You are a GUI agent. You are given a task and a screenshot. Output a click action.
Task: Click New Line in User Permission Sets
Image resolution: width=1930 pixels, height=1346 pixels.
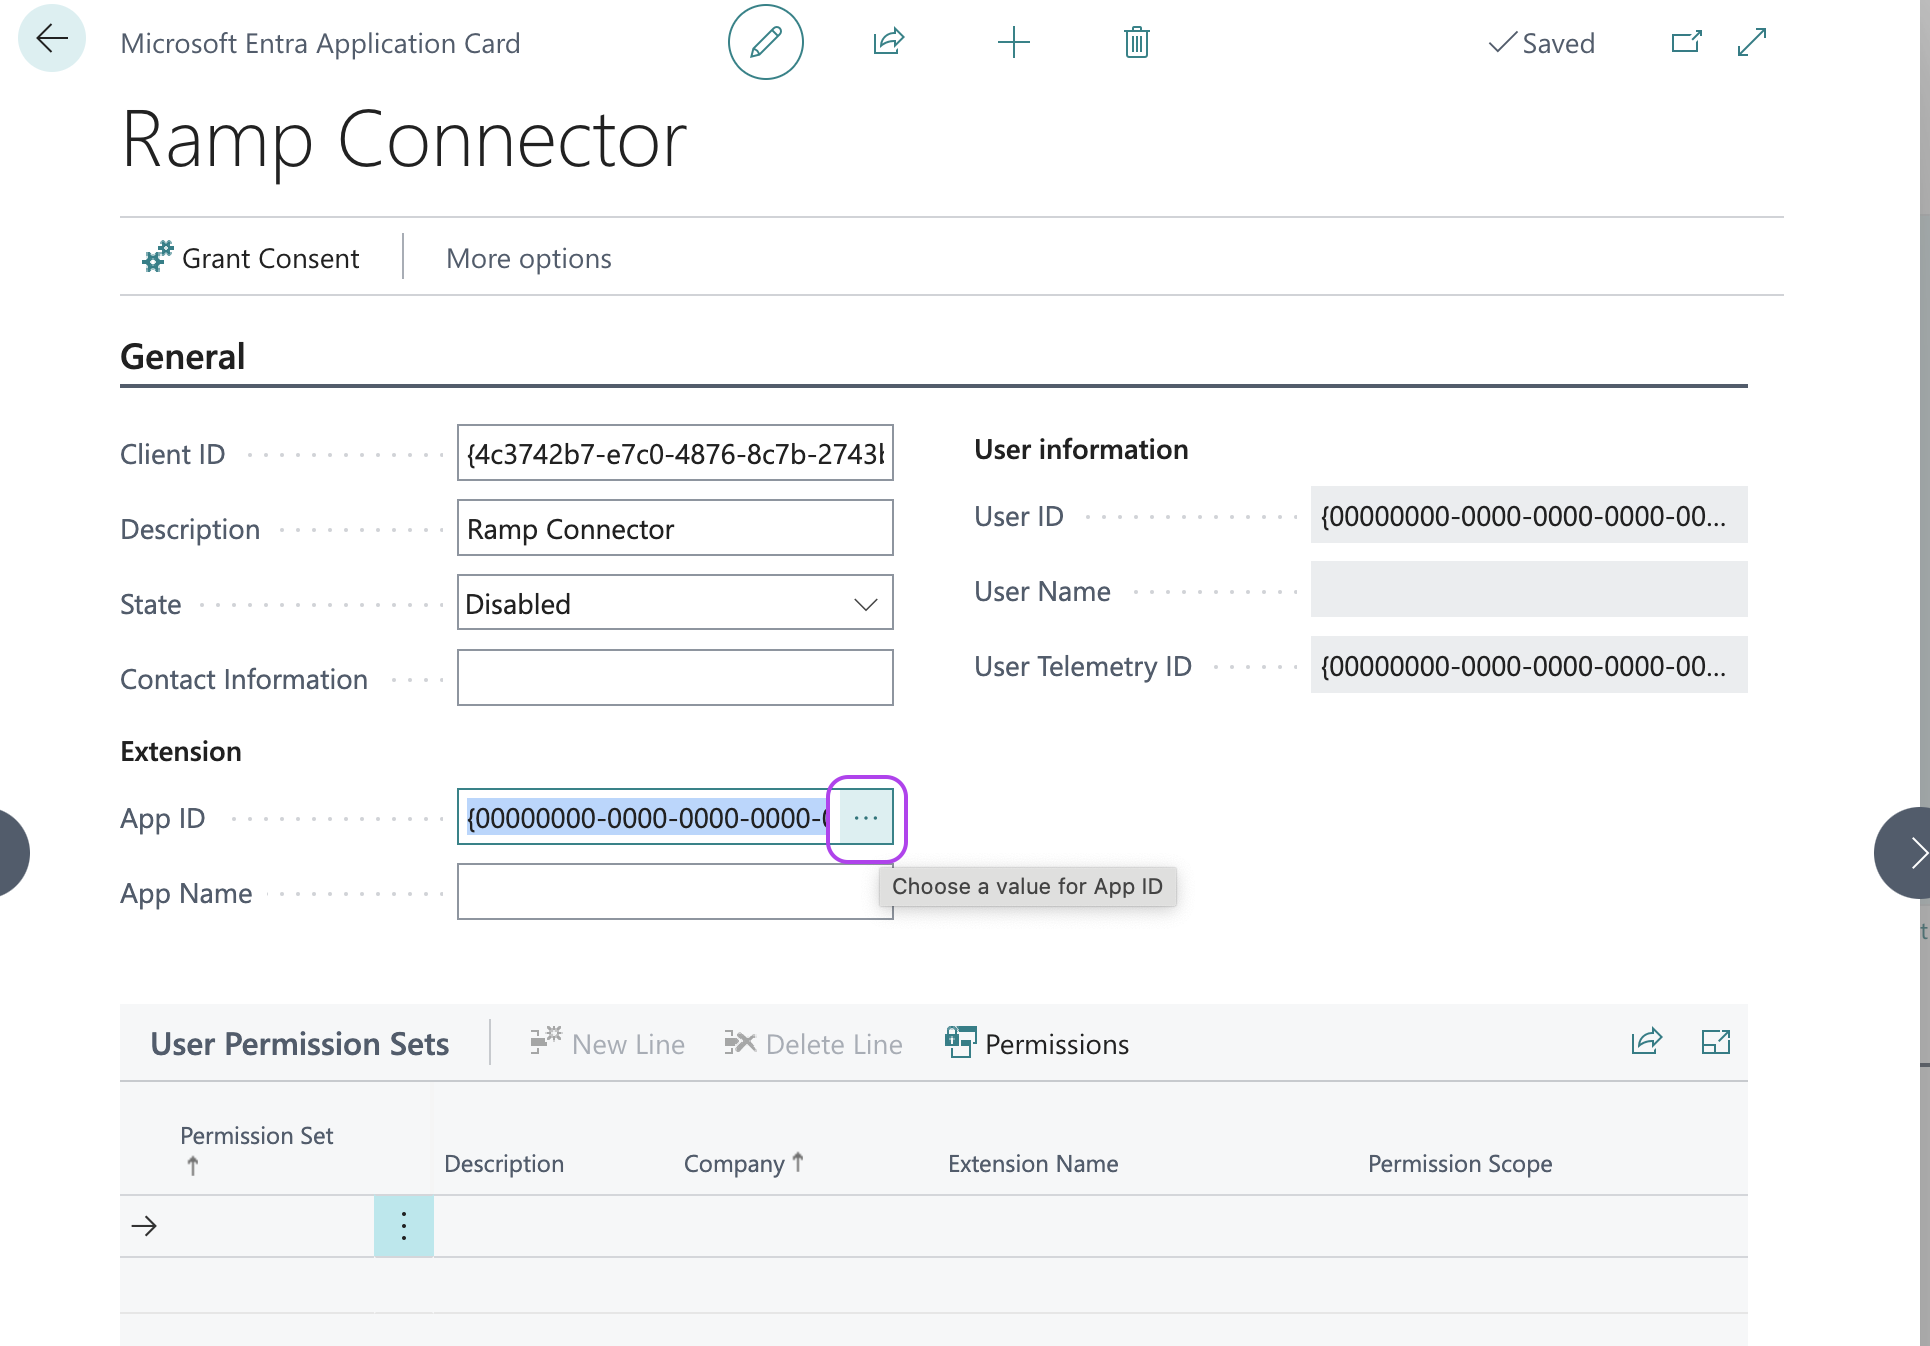coord(607,1043)
